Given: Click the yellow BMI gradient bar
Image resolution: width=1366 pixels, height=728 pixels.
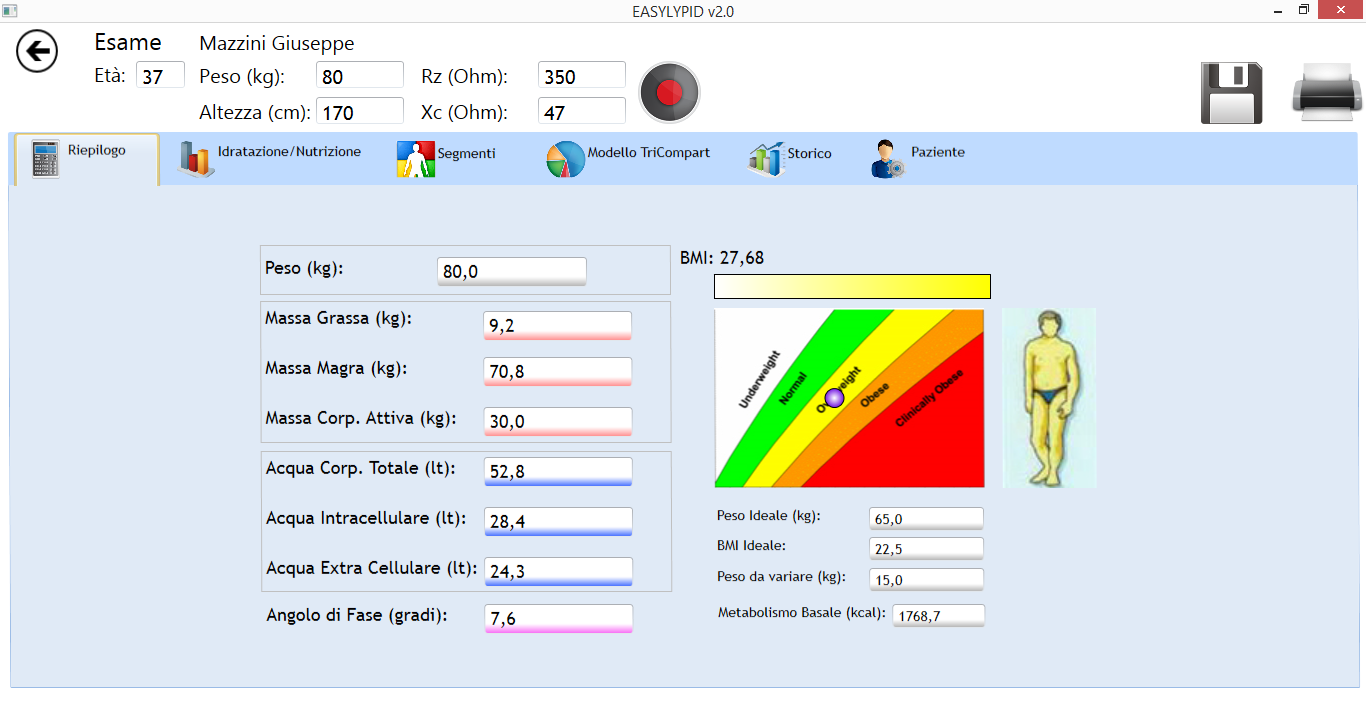Looking at the screenshot, I should (x=852, y=286).
